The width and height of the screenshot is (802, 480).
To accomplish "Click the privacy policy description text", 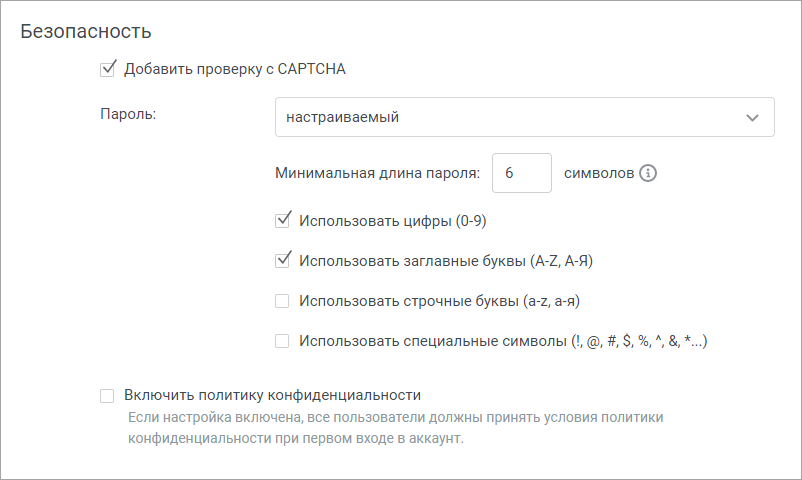I will click(395, 428).
